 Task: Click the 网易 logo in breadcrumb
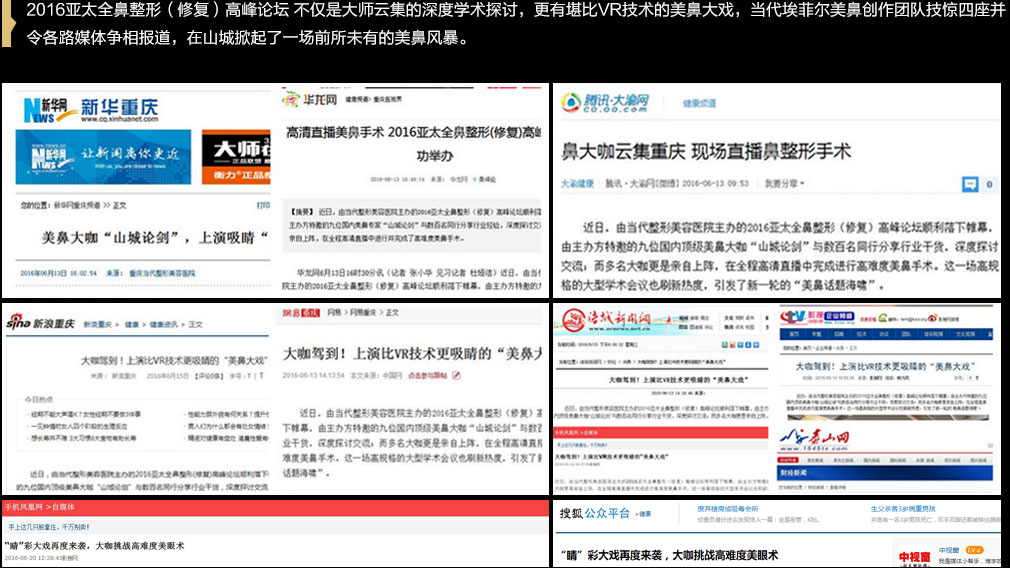click(301, 312)
